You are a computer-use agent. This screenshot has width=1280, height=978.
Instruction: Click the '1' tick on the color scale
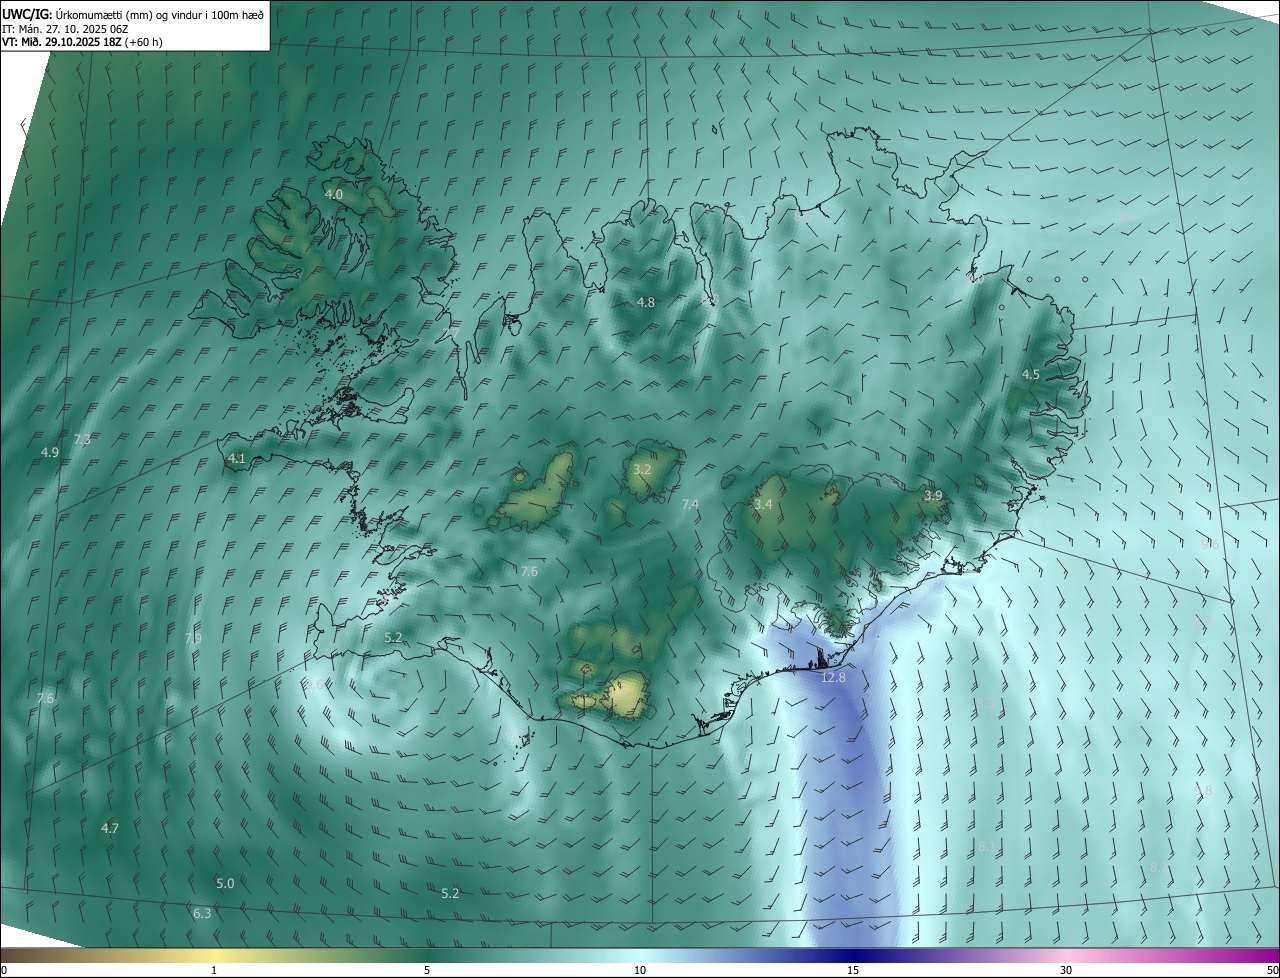214,970
